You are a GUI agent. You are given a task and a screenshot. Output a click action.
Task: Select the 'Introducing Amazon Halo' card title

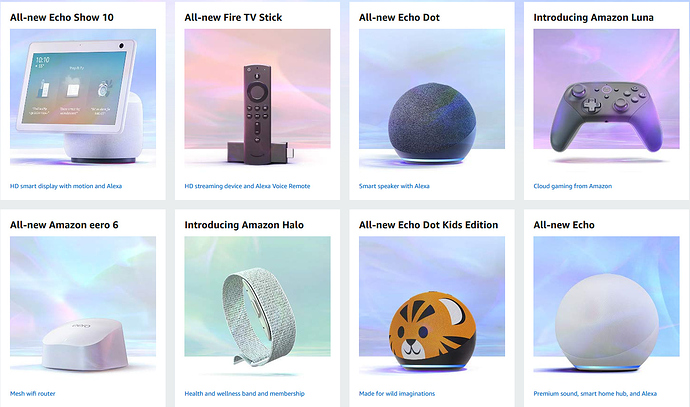(244, 225)
